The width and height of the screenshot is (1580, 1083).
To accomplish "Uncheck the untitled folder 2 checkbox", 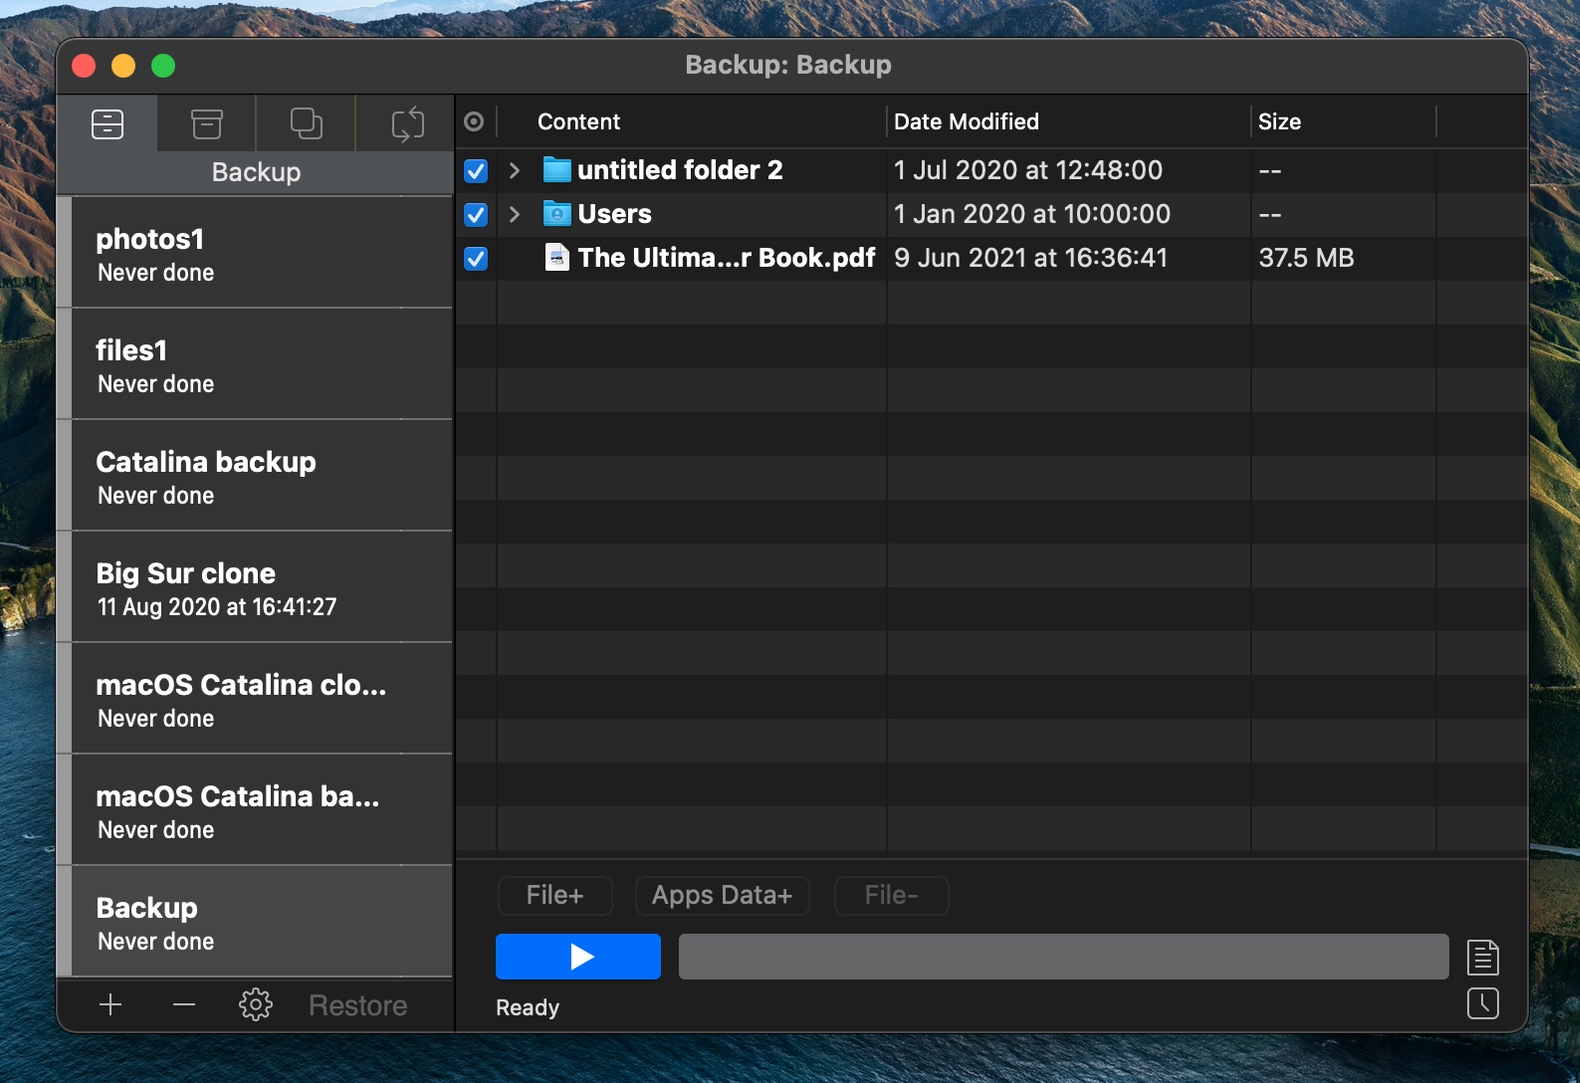I will [x=476, y=171].
